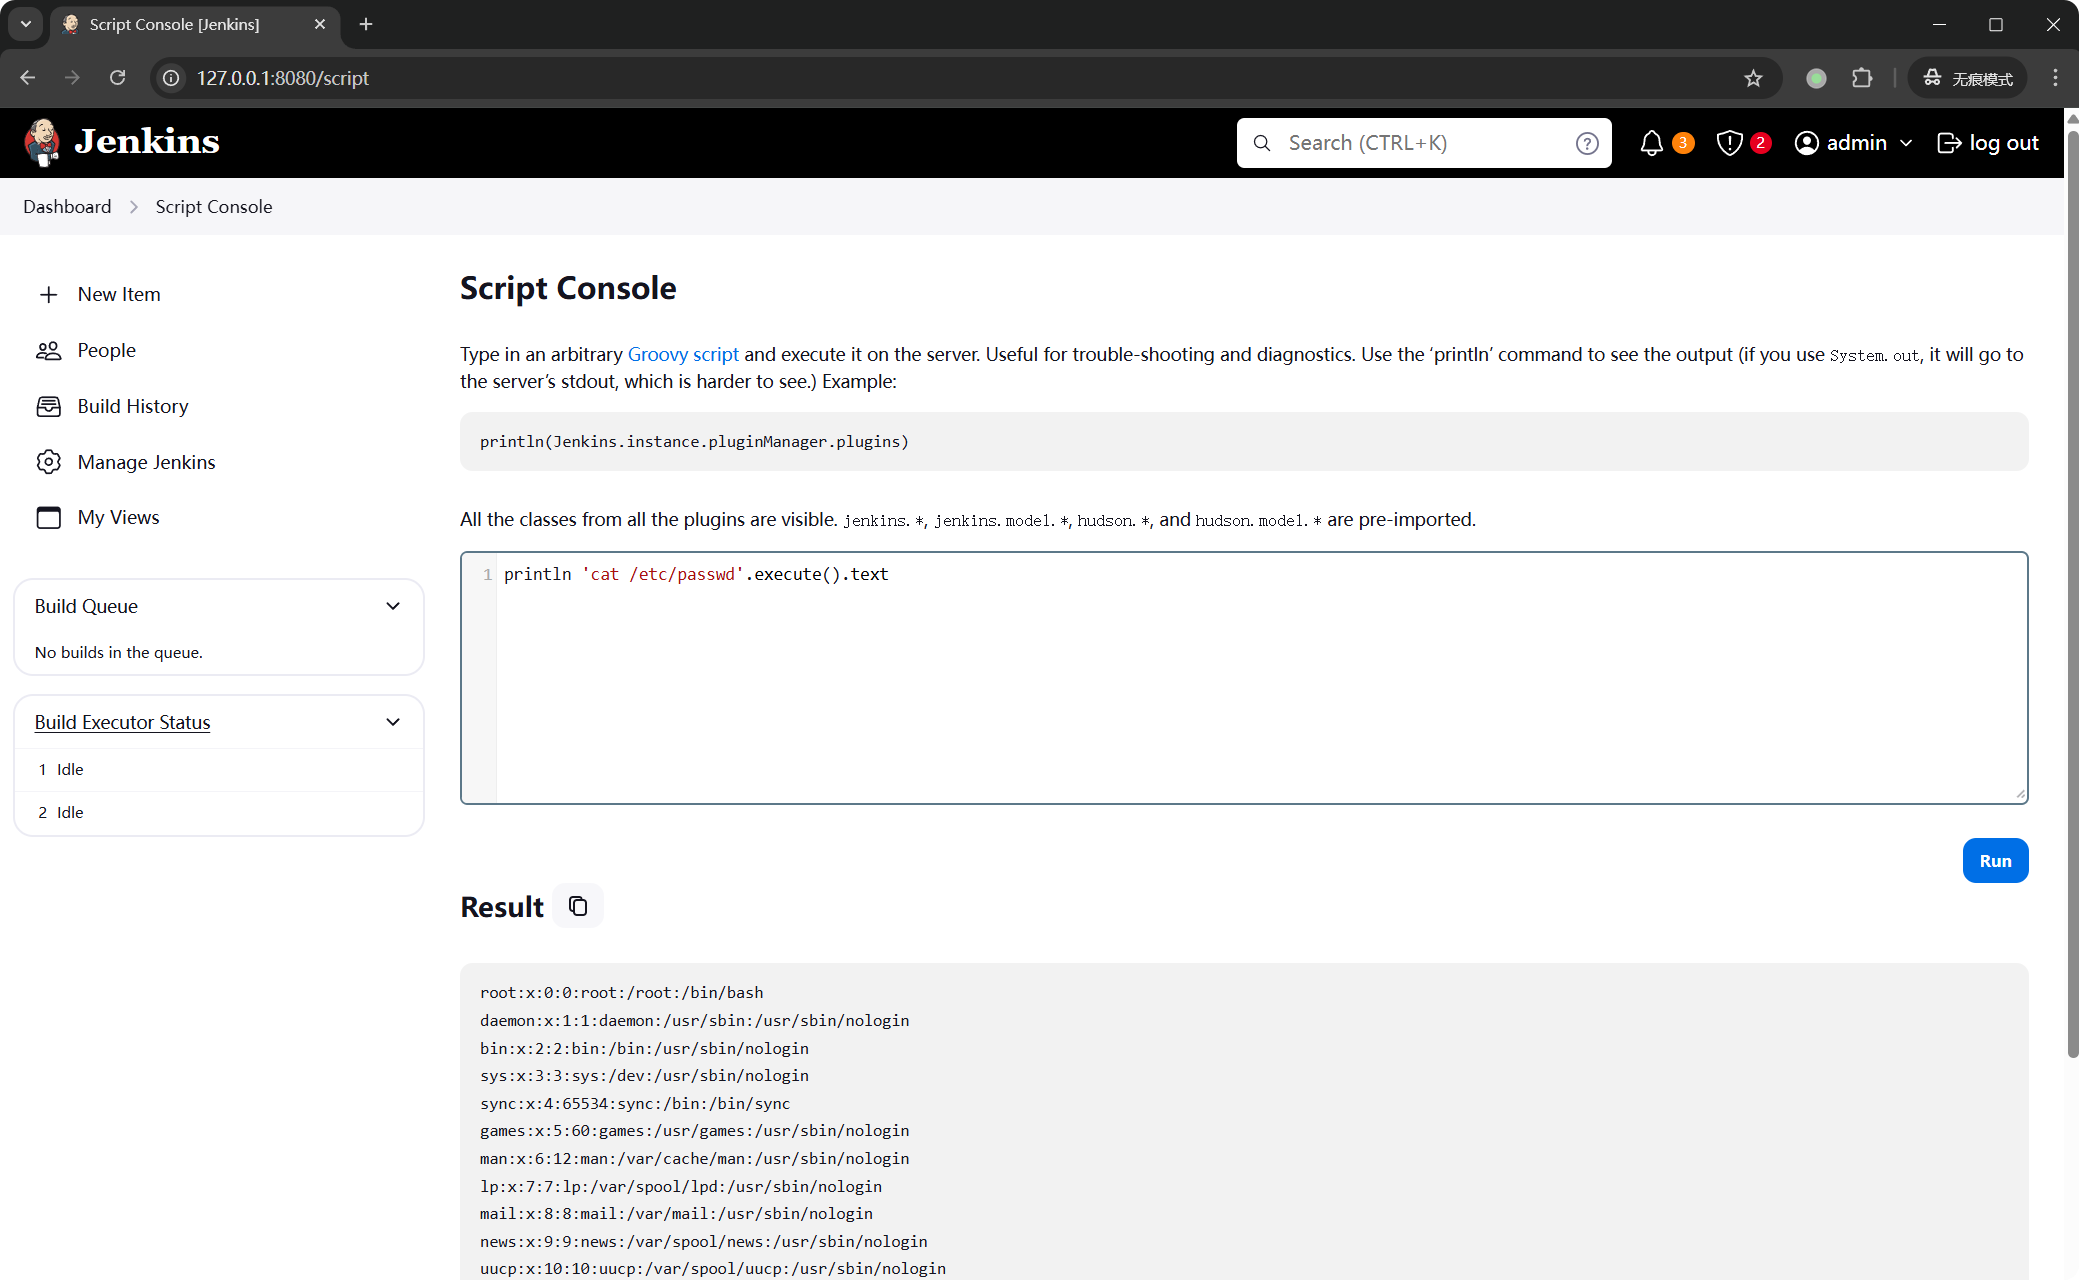Open Manage Jenkins from the sidebar
Screen dimensions: 2079x1280
click(x=146, y=462)
